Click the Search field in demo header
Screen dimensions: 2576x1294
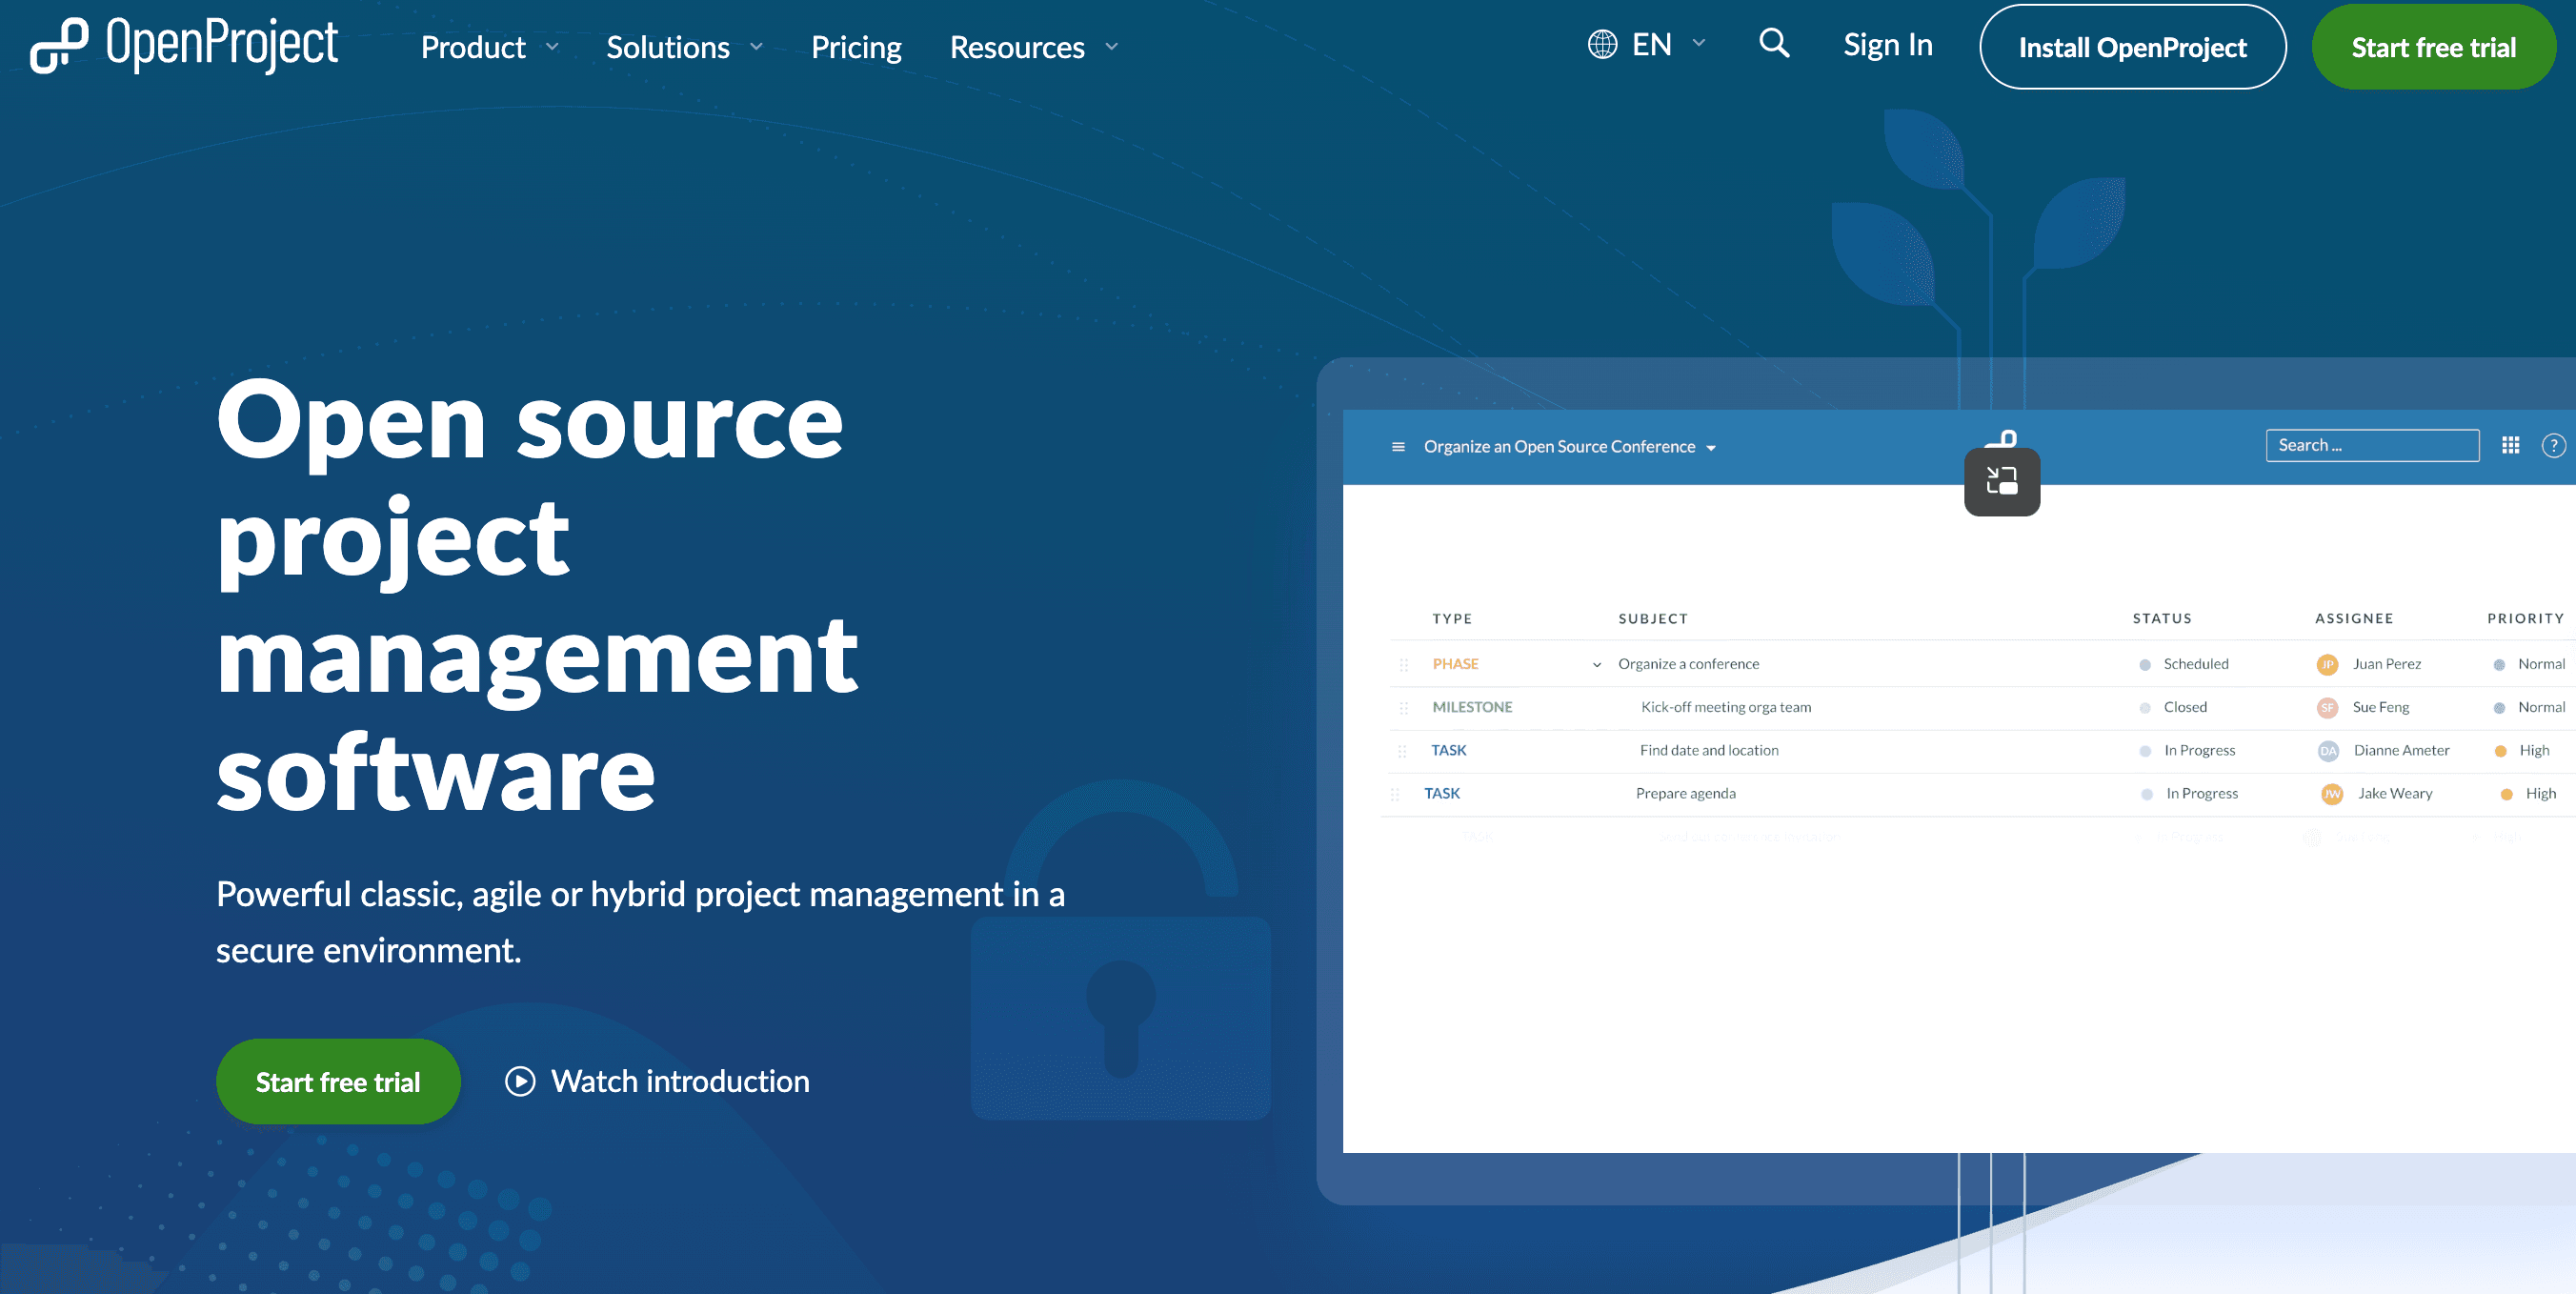point(2372,445)
